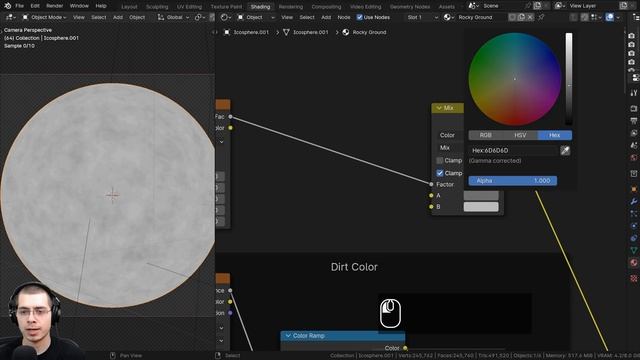Screen dimensions: 640x360
Task: Switch to the Layout workspace tab
Action: point(129,7)
